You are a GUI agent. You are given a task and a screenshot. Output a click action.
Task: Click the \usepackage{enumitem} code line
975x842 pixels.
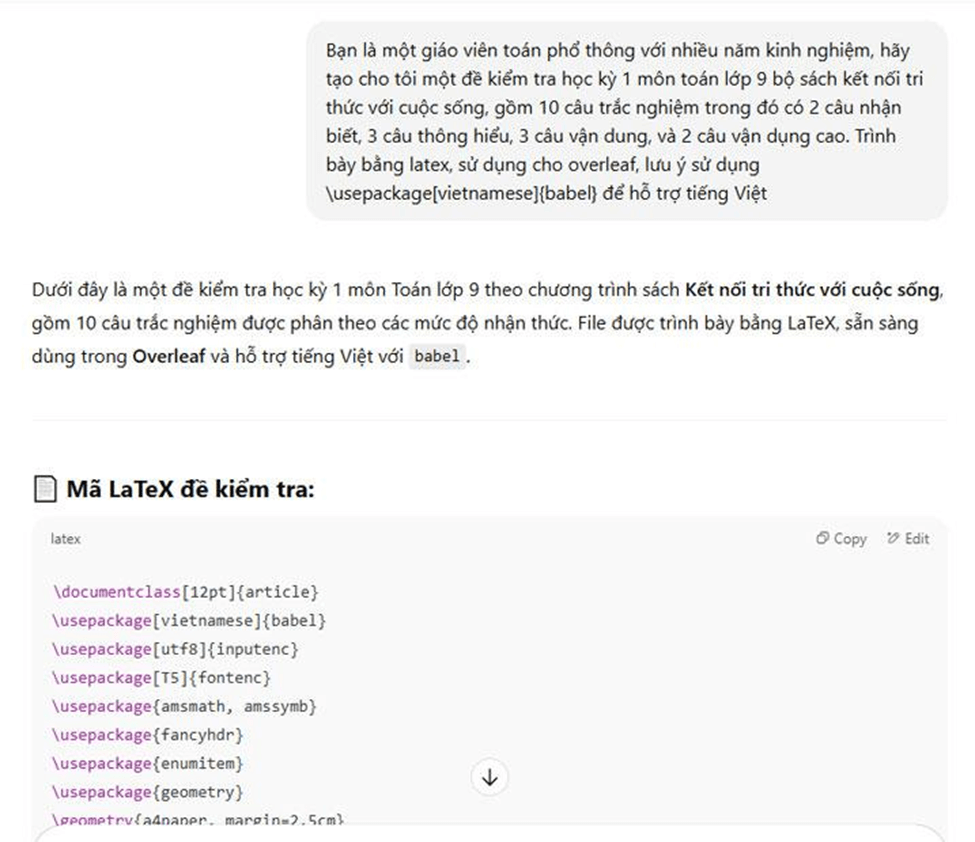[148, 764]
